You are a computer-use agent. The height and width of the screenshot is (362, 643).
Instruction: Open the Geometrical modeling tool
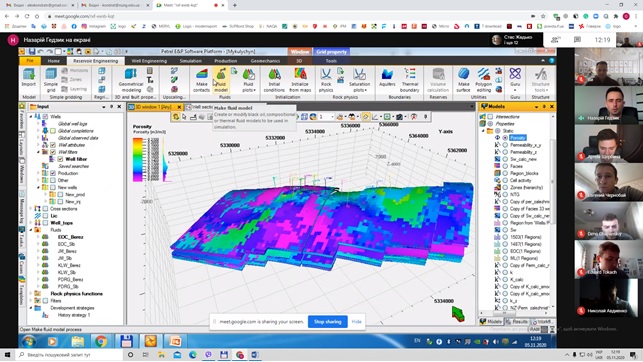point(131,80)
